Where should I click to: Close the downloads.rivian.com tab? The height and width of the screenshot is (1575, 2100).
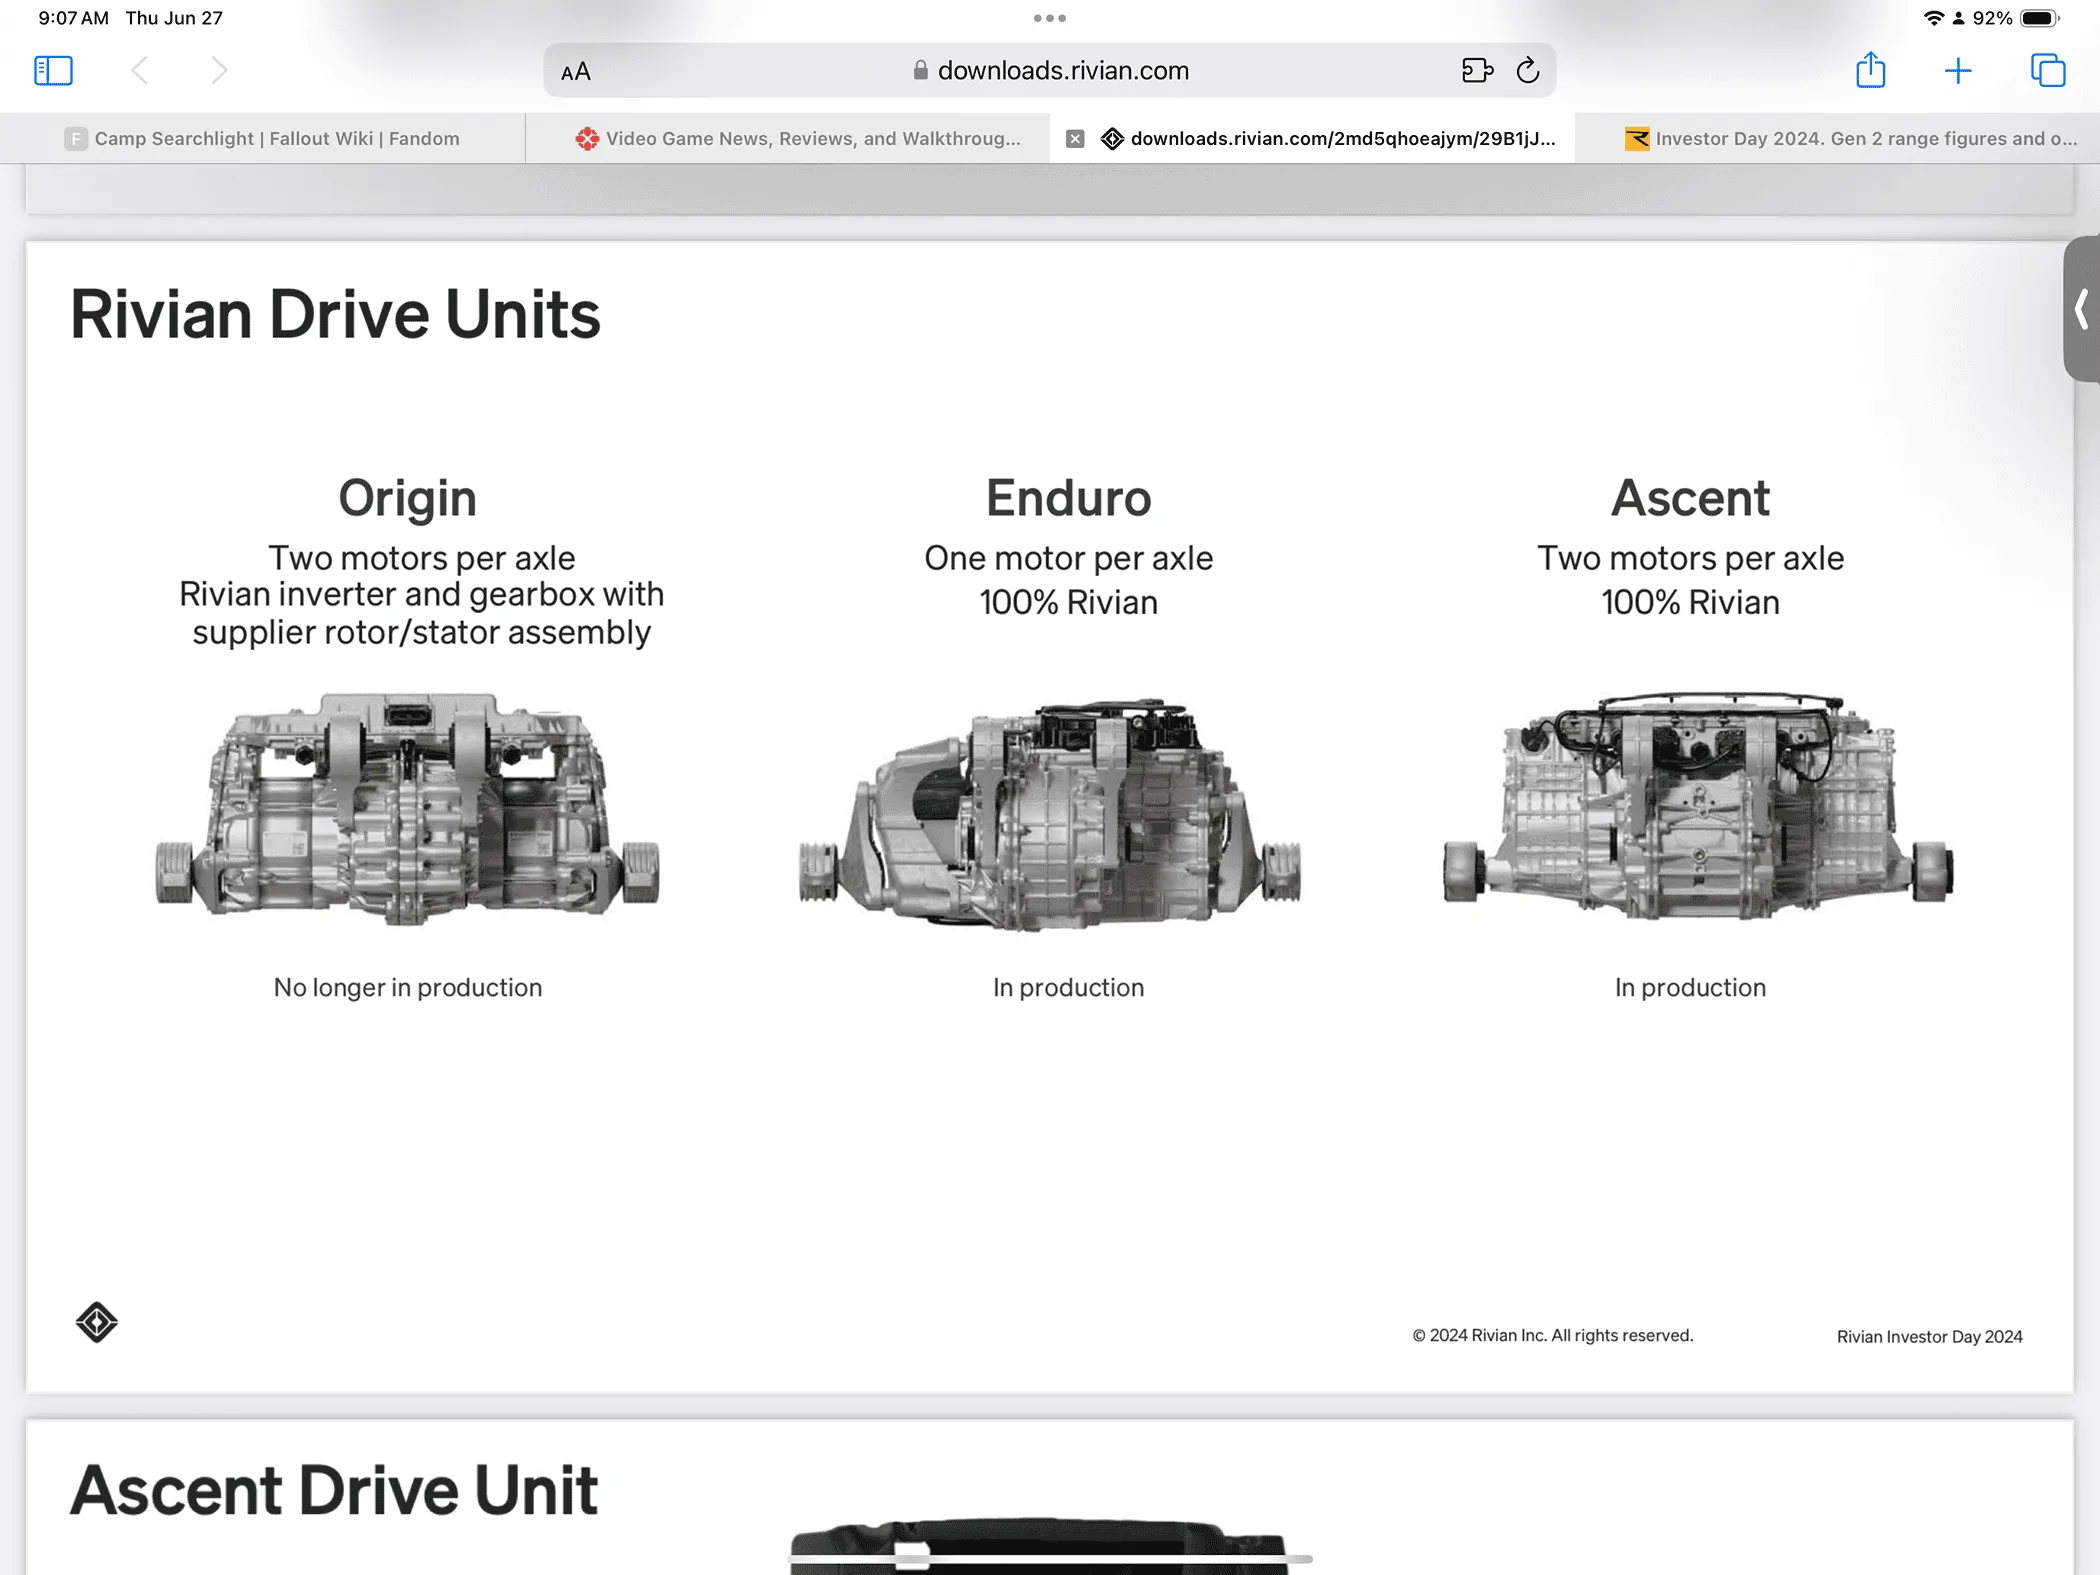pos(1075,139)
